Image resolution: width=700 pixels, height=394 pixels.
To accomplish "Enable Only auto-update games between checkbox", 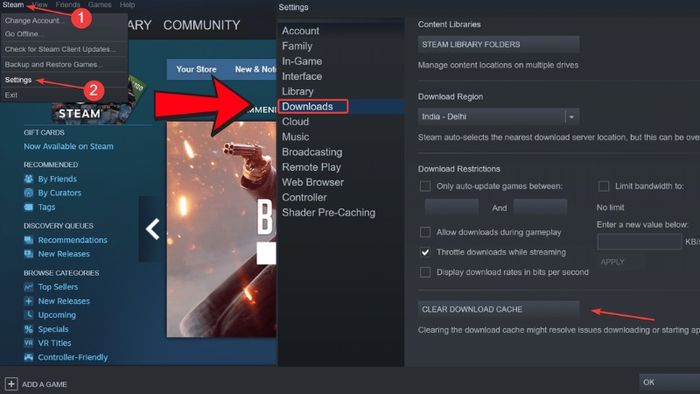I will [425, 186].
